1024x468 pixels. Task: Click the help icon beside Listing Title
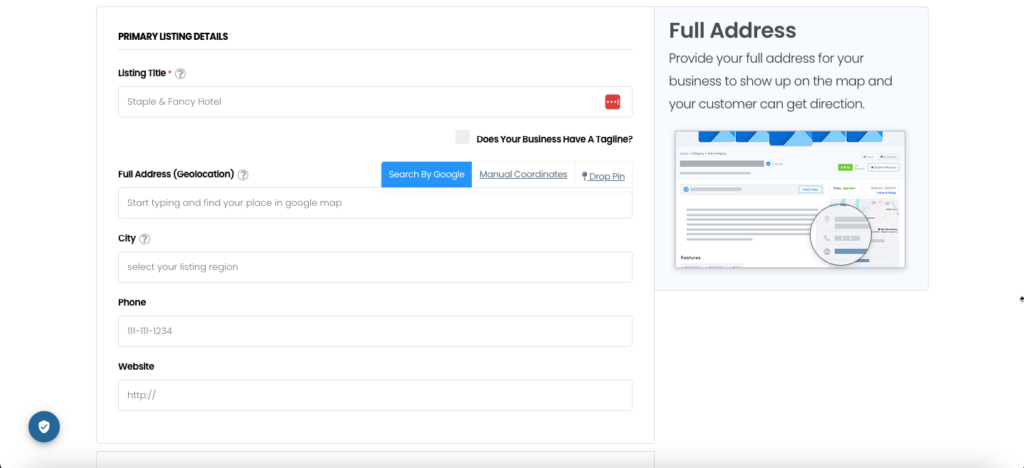pyautogui.click(x=181, y=74)
